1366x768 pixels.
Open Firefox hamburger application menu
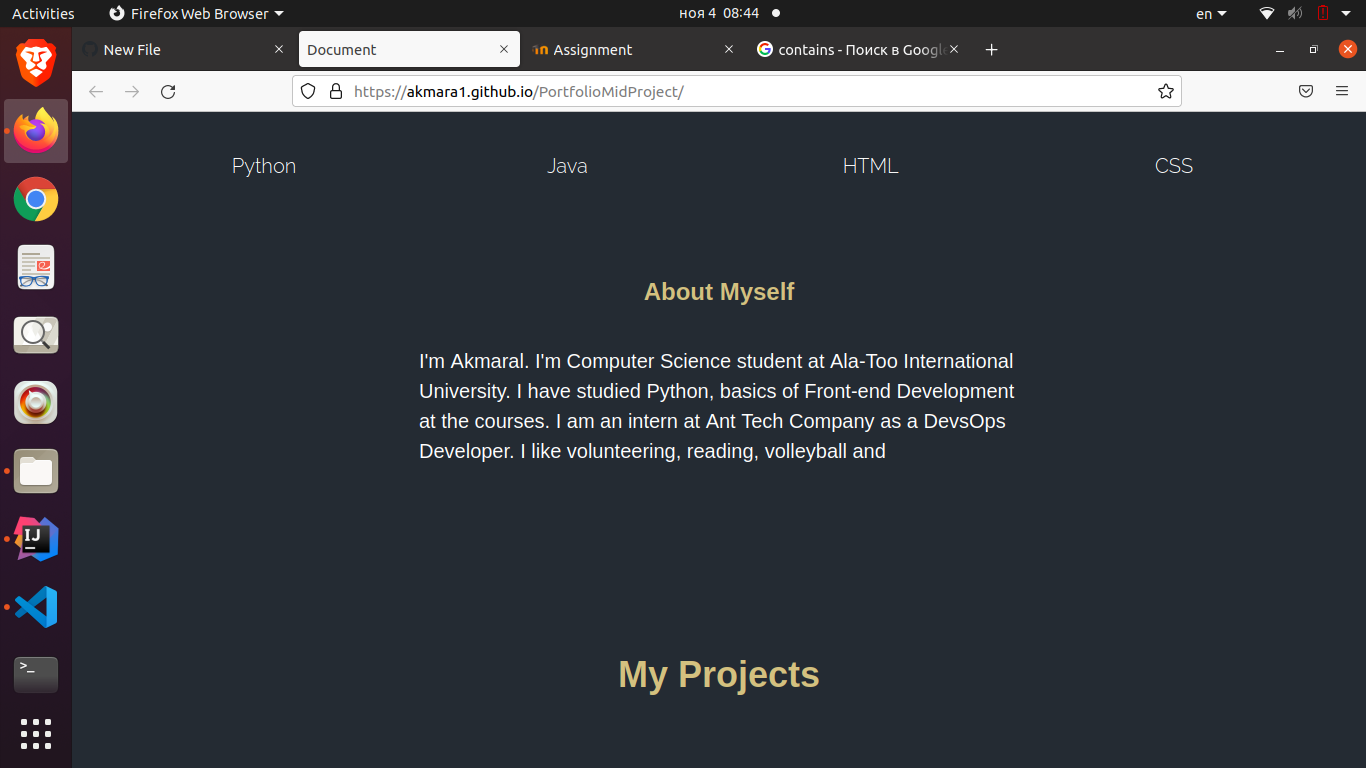[x=1342, y=91]
